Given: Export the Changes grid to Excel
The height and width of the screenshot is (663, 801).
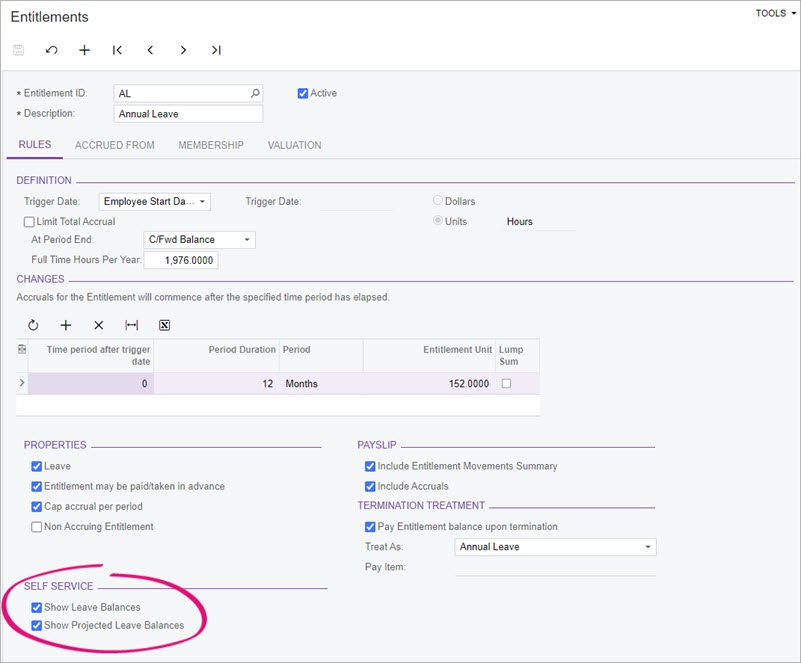Looking at the screenshot, I should pos(164,325).
